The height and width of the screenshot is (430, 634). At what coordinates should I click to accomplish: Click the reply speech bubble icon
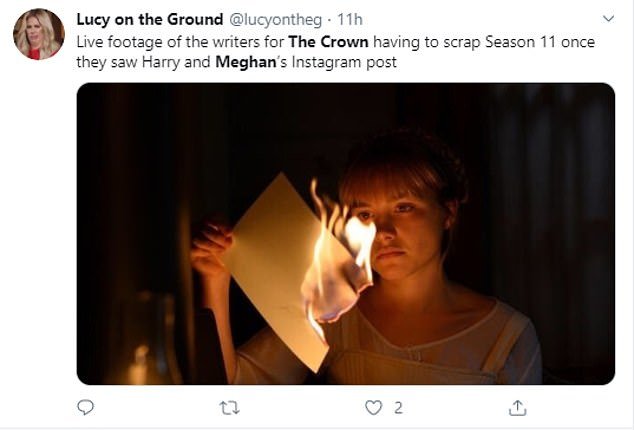[x=86, y=407]
